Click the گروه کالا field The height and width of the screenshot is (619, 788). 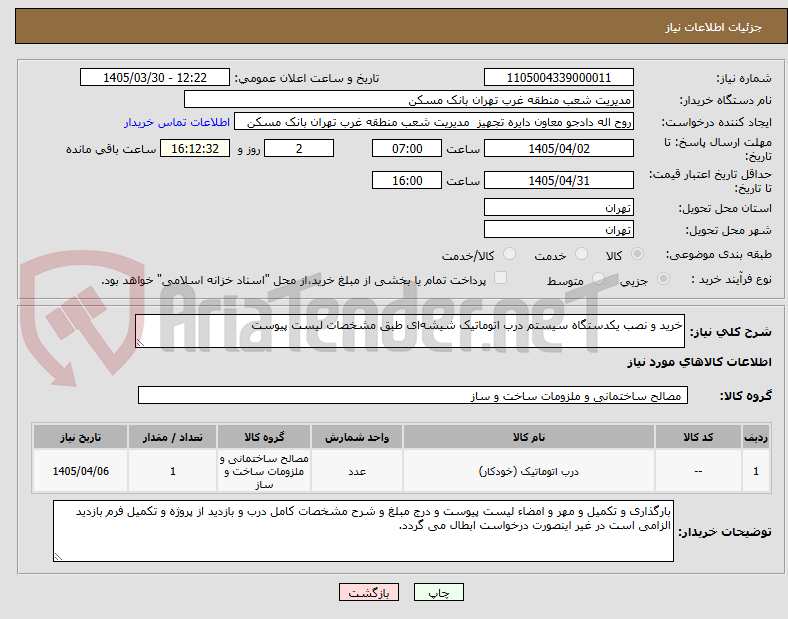click(413, 395)
